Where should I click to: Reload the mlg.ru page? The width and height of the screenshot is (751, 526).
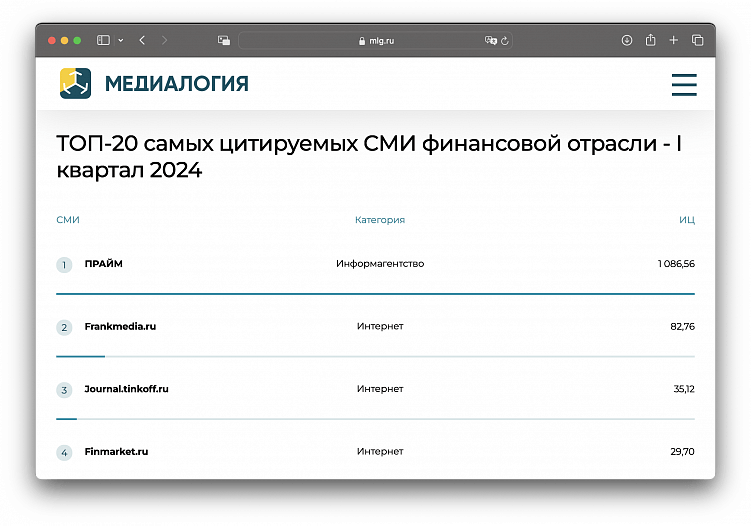504,41
